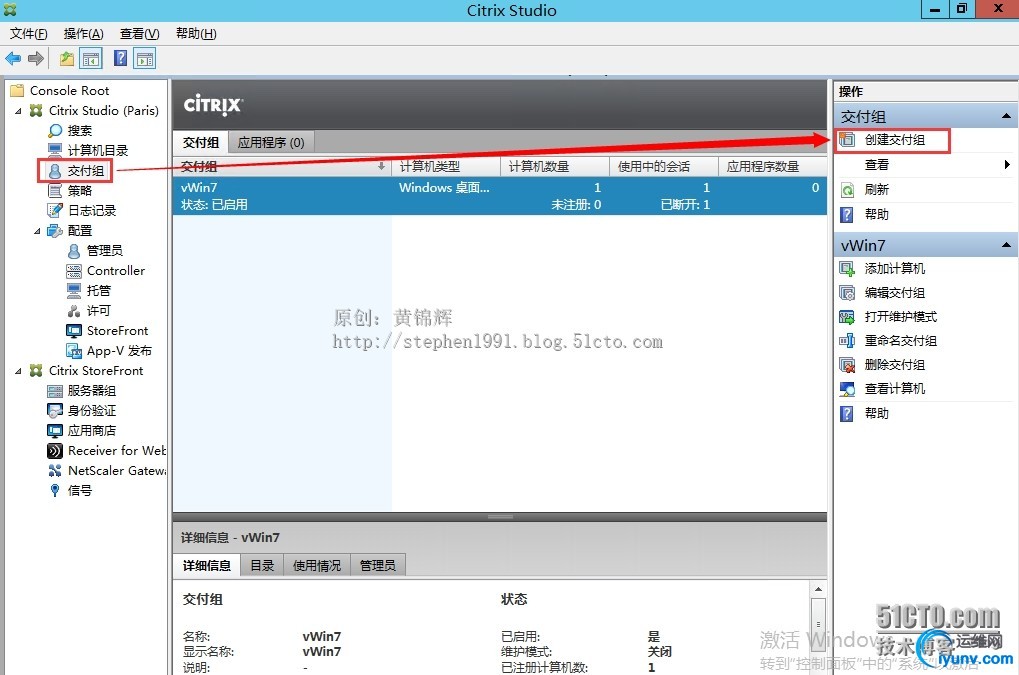Select Receiver for Web node
The image size is (1019, 675).
coord(116,451)
